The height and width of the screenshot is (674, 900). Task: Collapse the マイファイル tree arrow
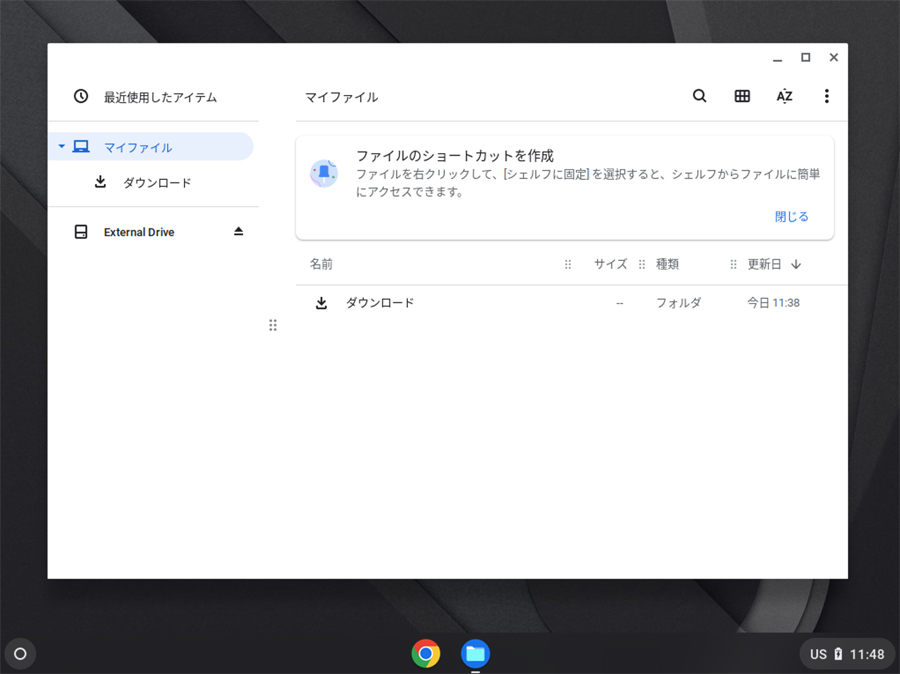point(61,147)
